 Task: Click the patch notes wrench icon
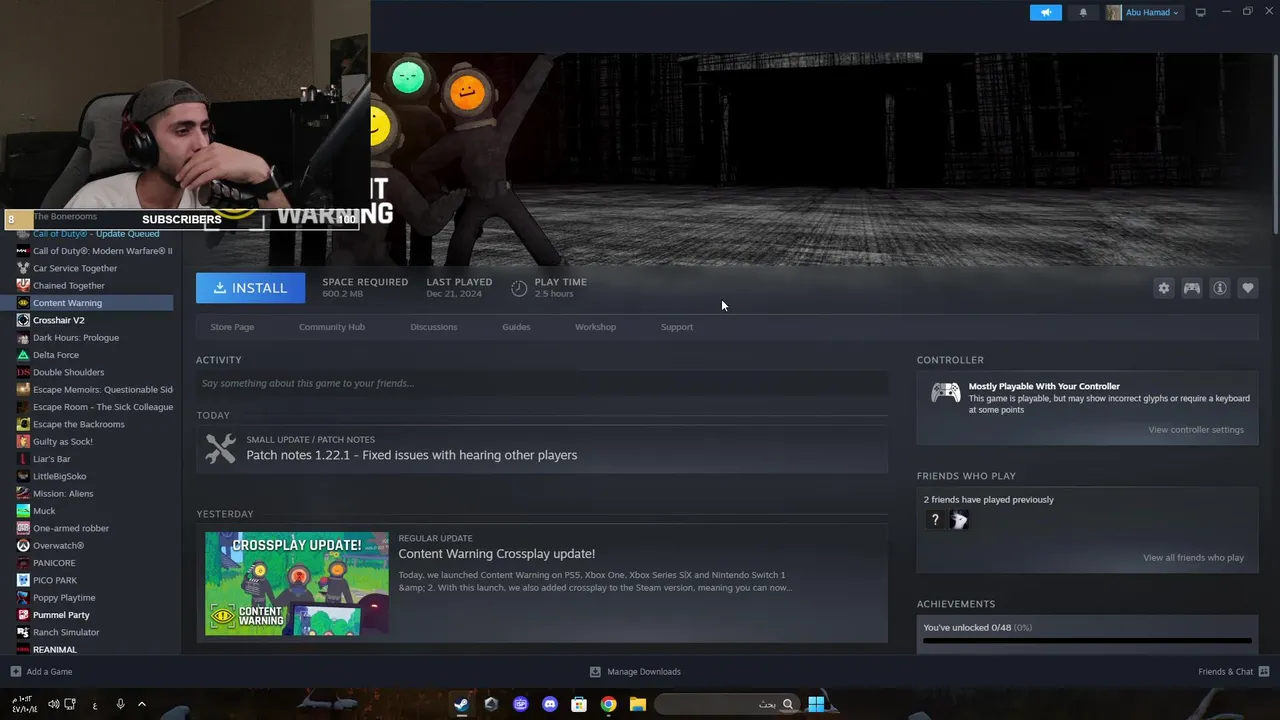(221, 448)
